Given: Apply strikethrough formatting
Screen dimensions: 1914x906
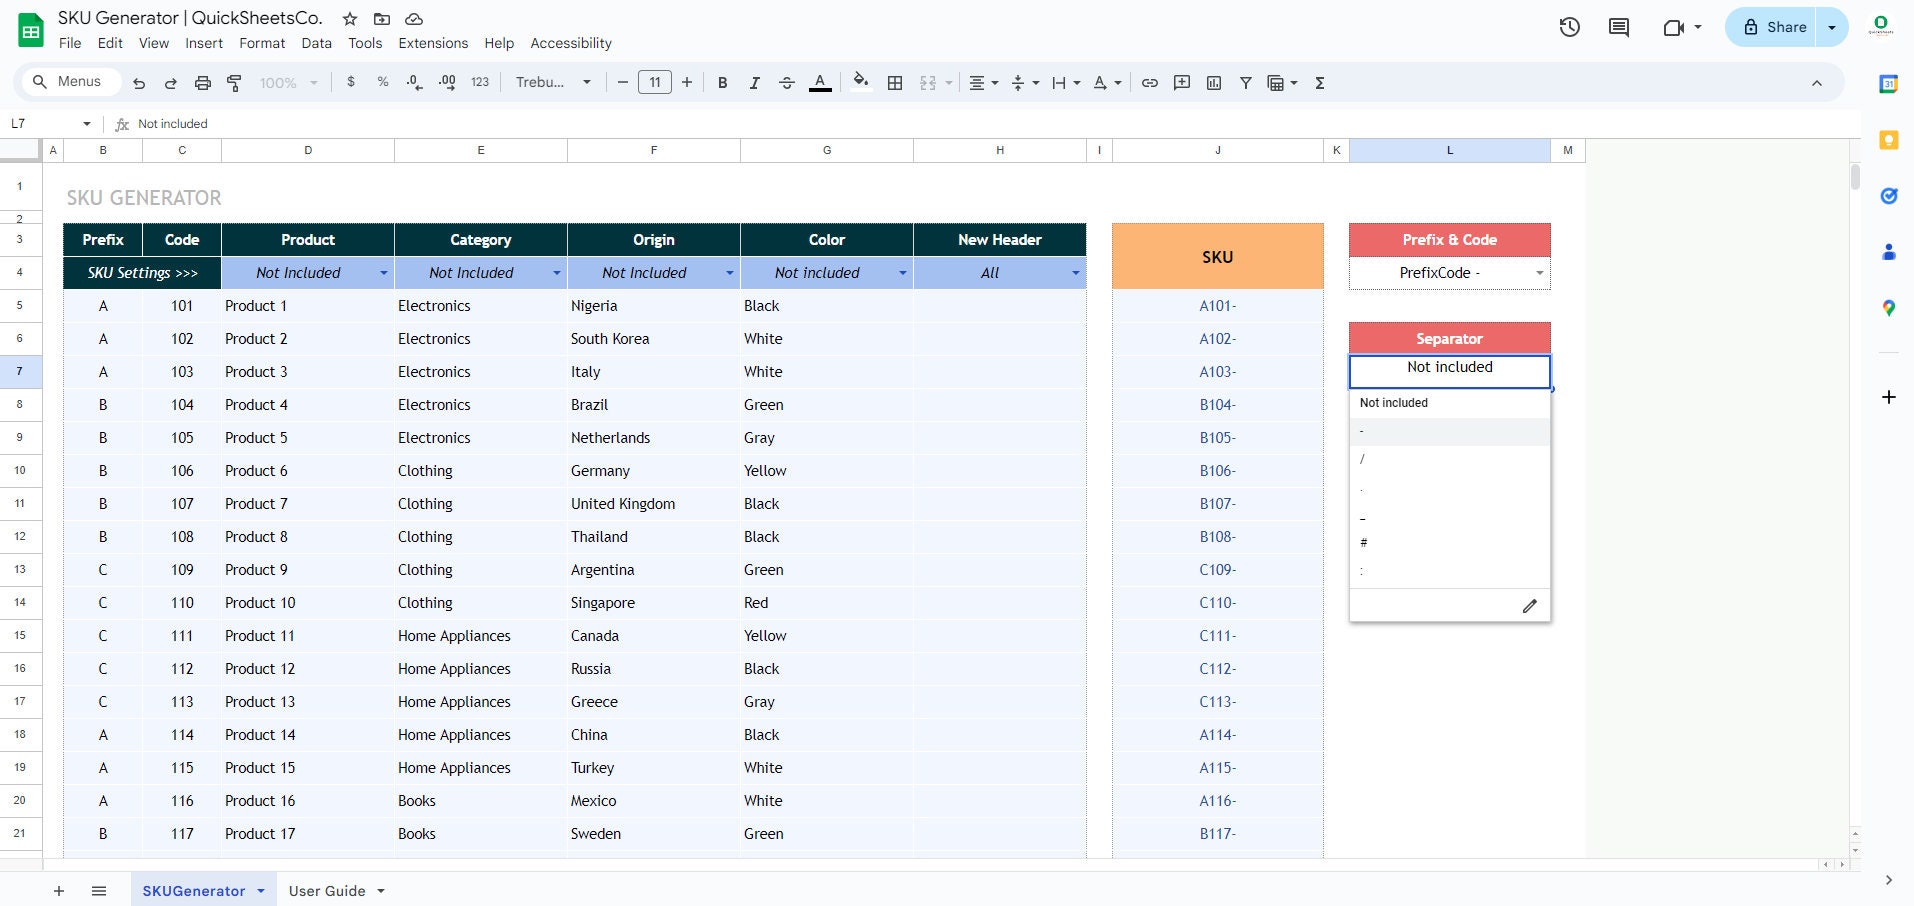Looking at the screenshot, I should pyautogui.click(x=787, y=82).
